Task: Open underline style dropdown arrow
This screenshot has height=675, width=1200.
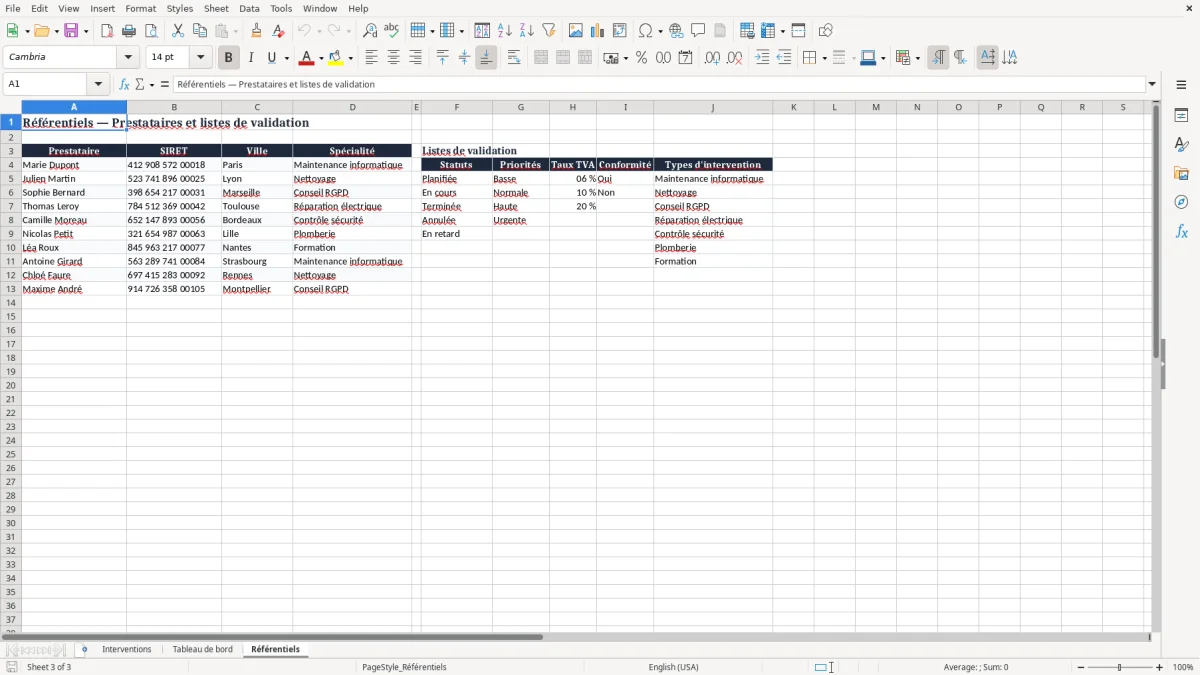Action: (286, 58)
